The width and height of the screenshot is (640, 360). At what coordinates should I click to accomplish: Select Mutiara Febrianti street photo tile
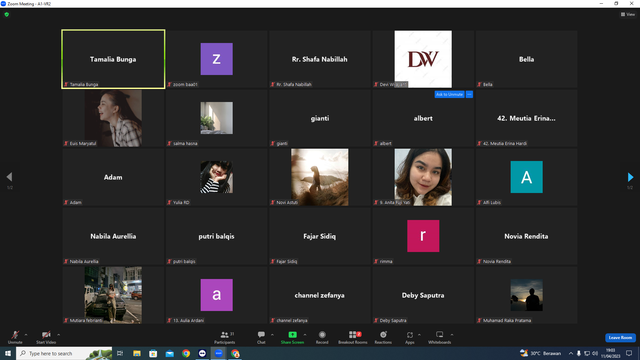[x=113, y=295]
